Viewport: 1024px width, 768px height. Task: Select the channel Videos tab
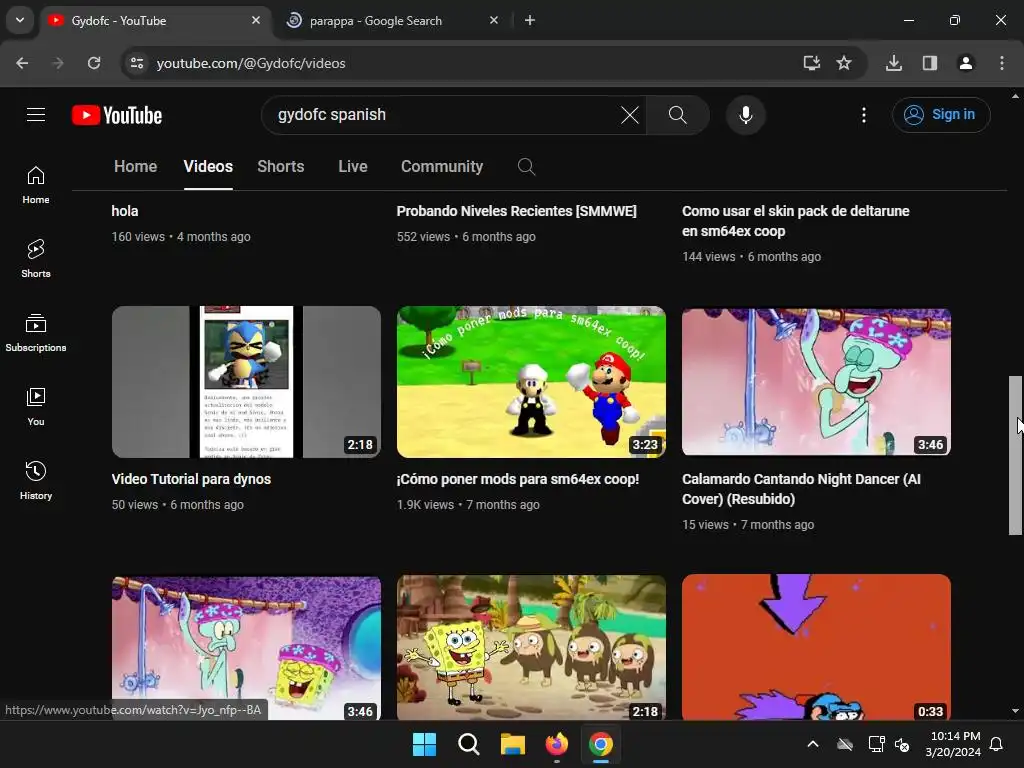tap(208, 167)
